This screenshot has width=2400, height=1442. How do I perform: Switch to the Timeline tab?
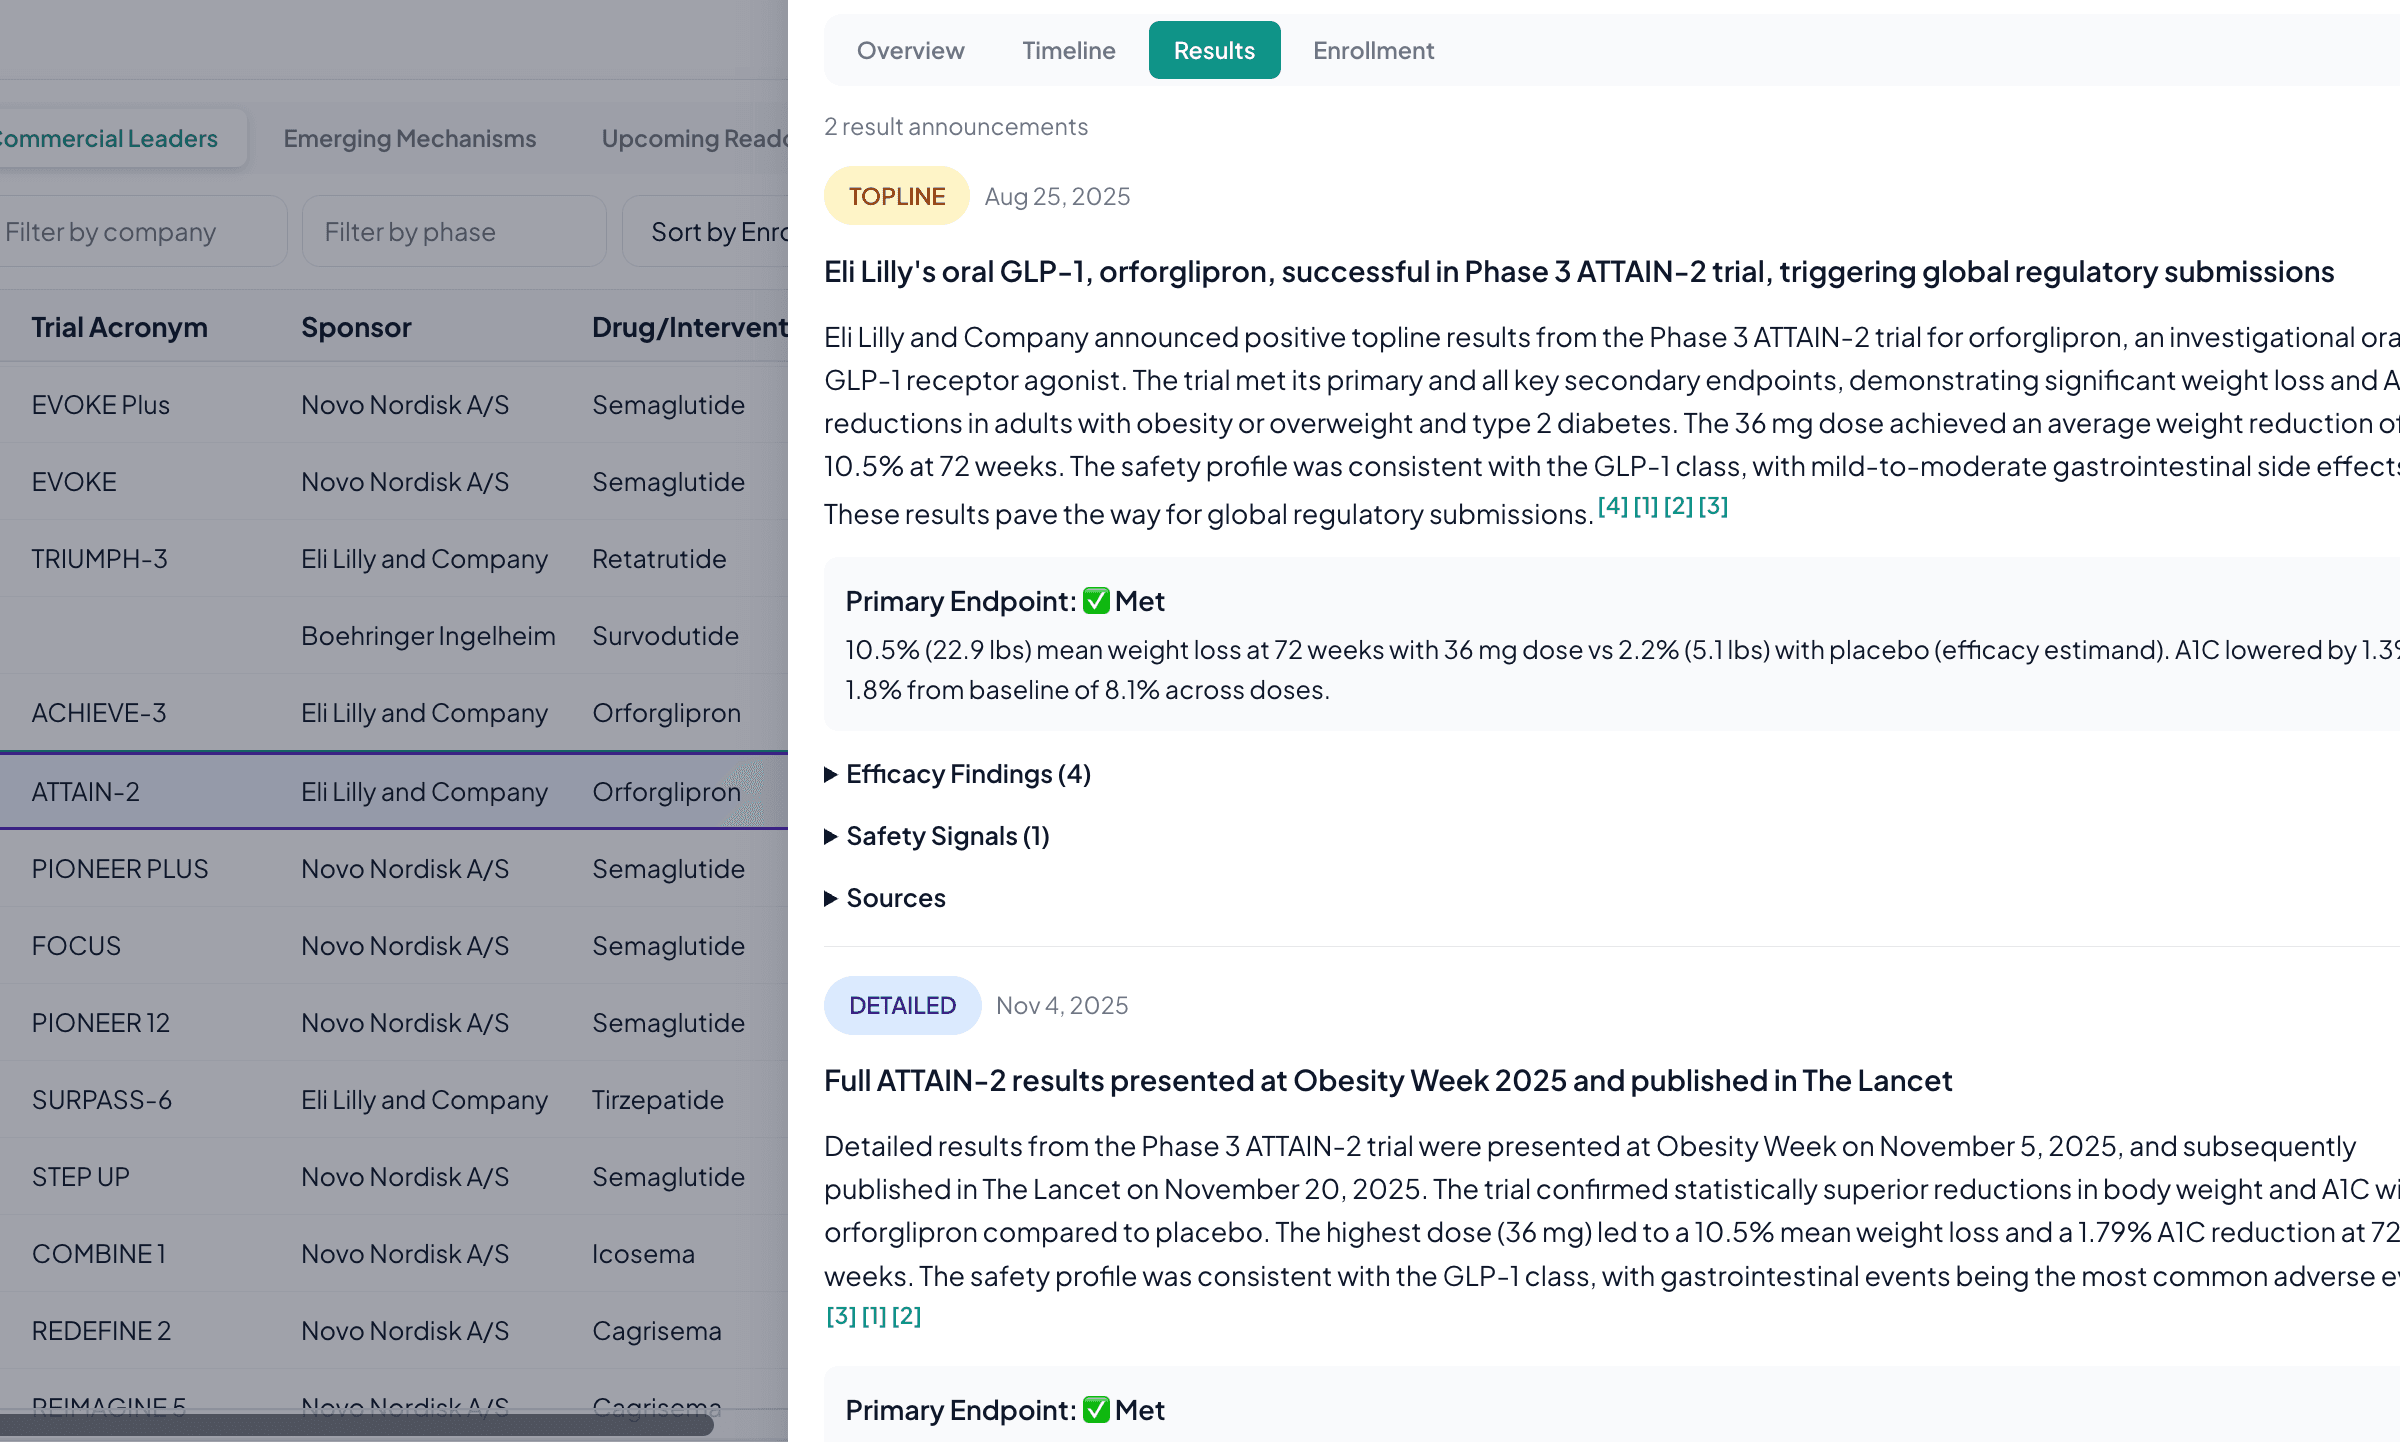tap(1068, 50)
